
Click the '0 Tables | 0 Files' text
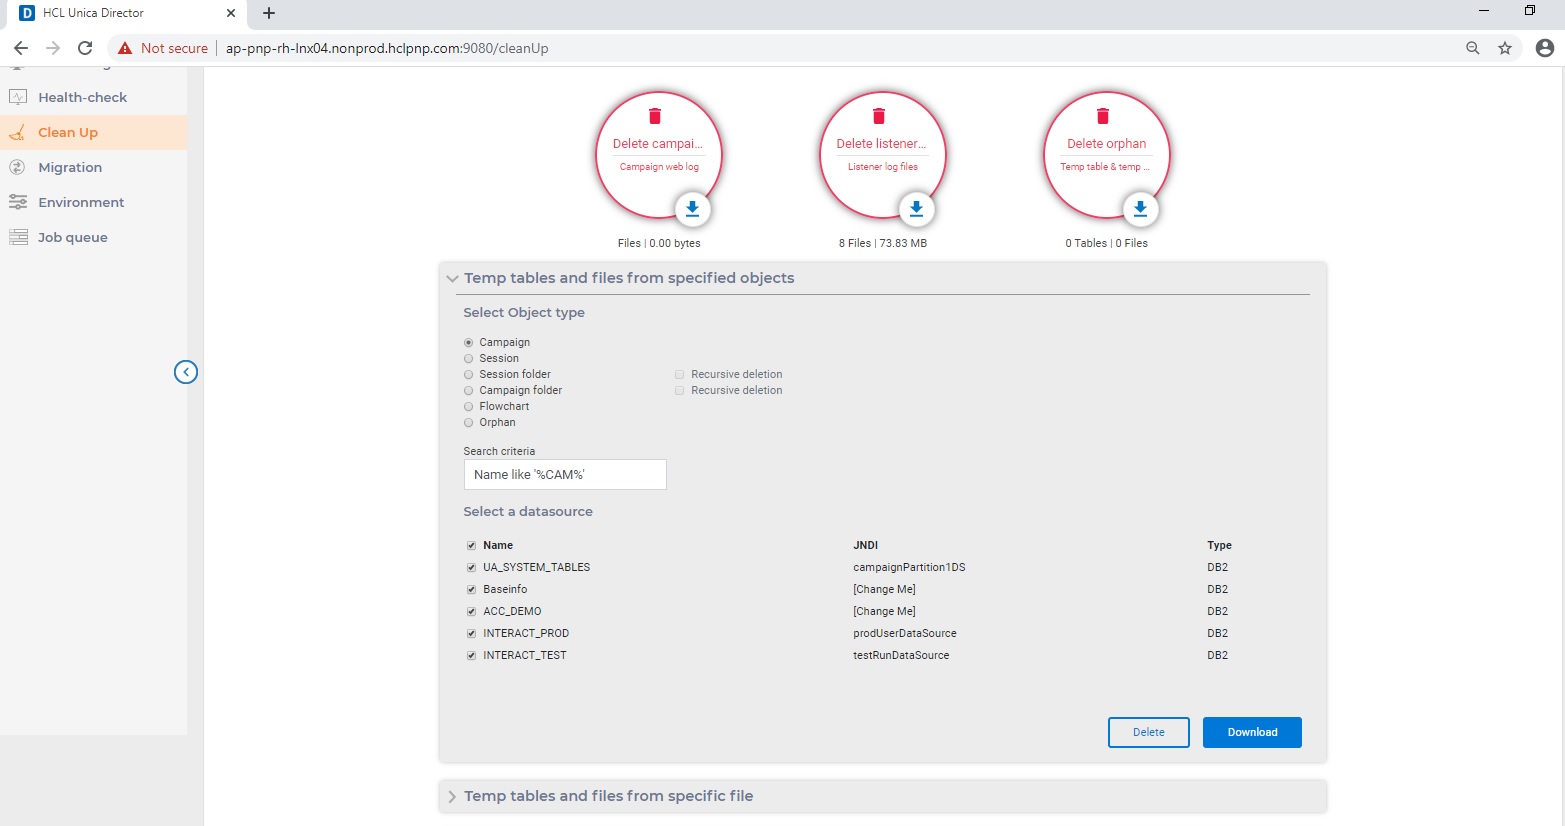[x=1106, y=243]
